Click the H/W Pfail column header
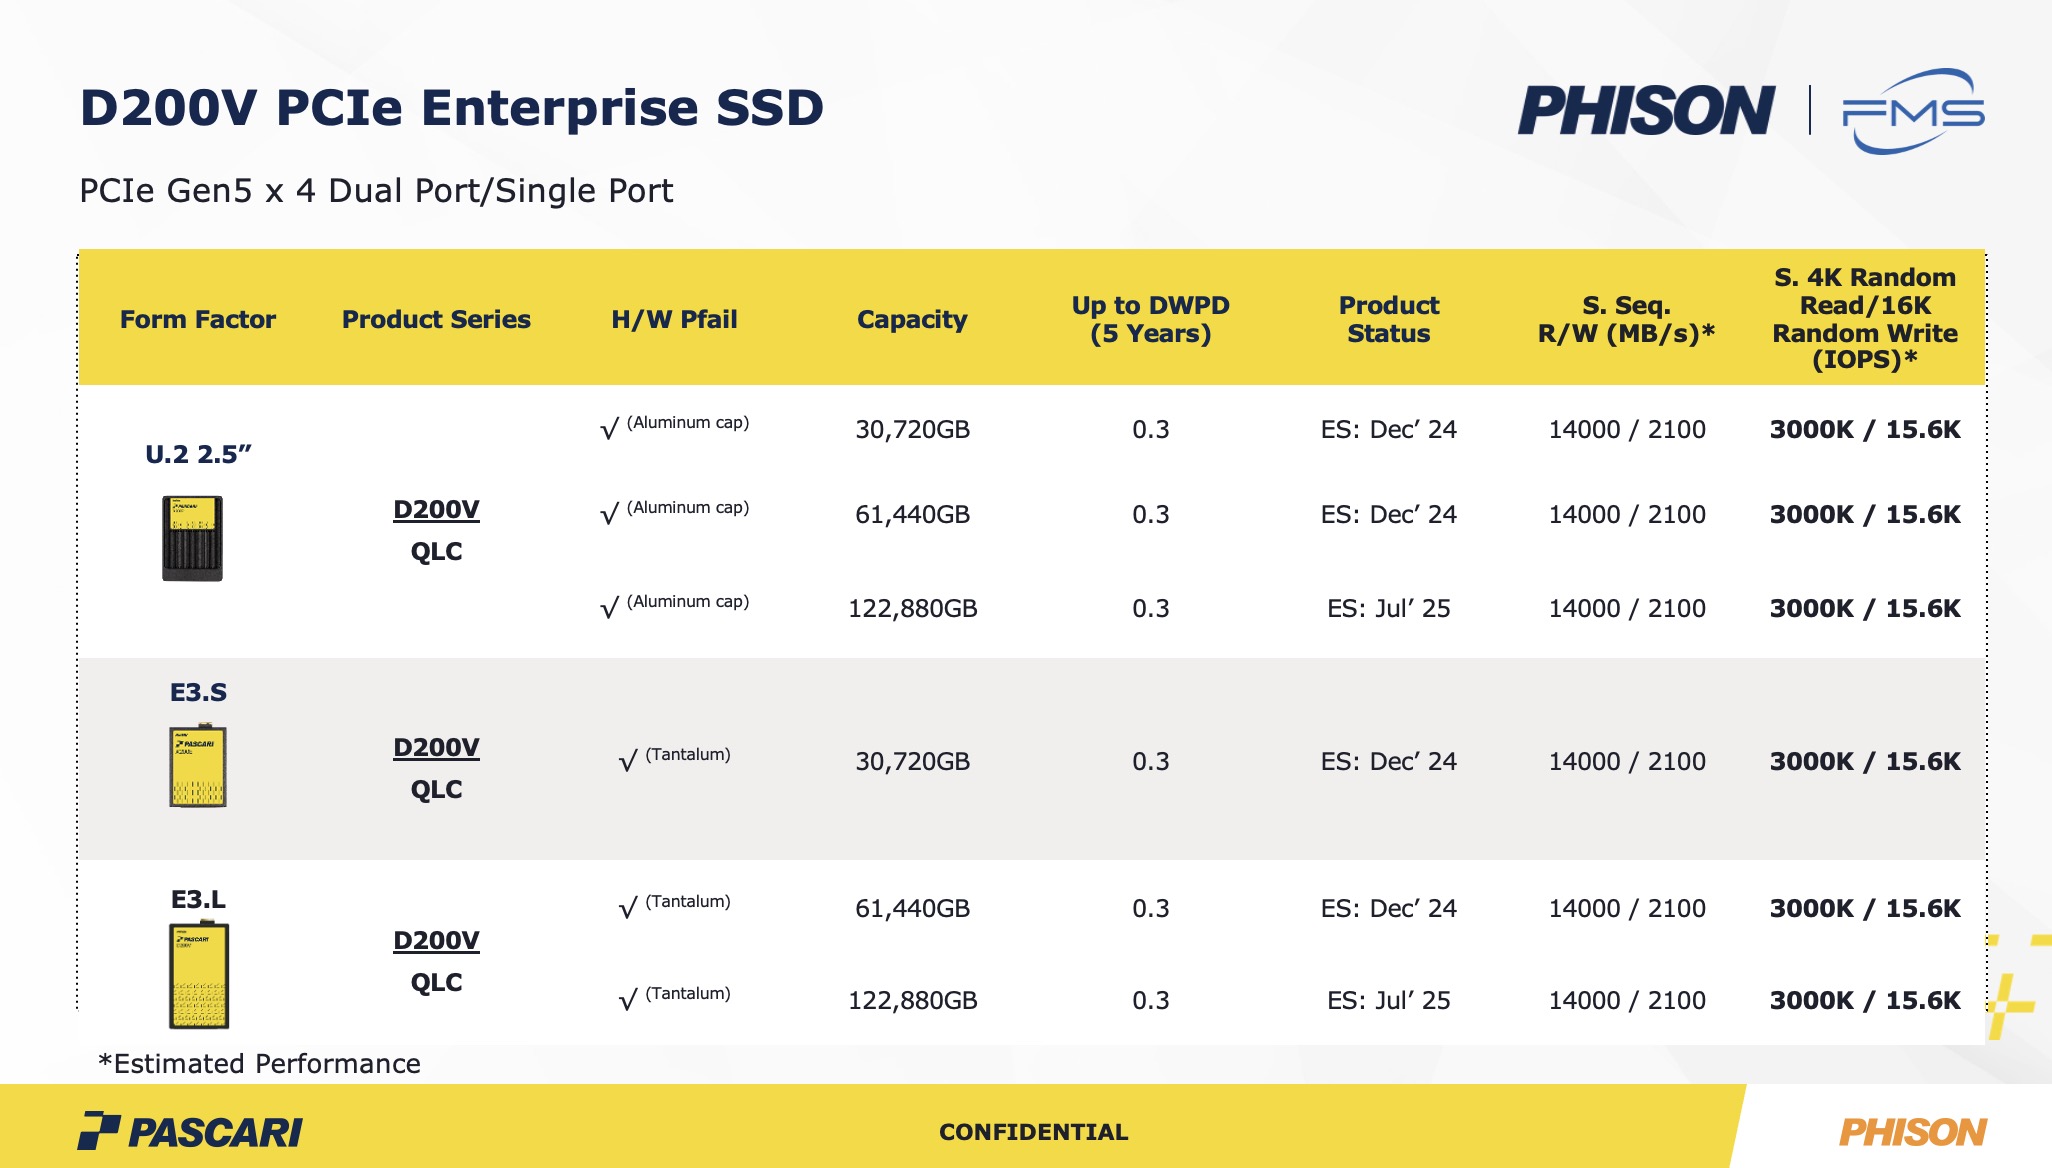The image size is (2052, 1168). [674, 320]
